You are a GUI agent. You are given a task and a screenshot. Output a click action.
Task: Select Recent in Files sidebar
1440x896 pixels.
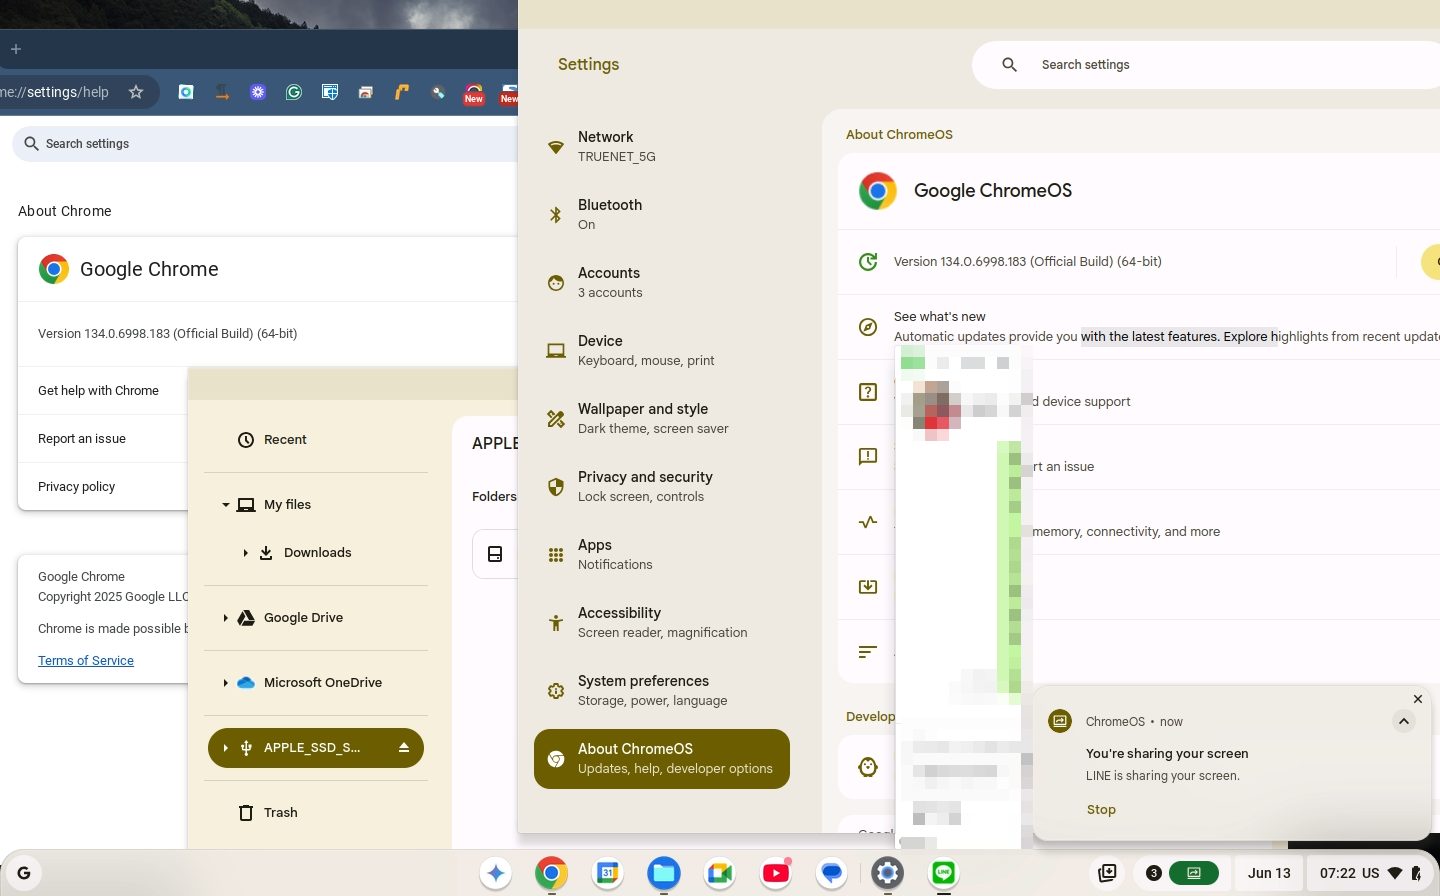(316, 440)
